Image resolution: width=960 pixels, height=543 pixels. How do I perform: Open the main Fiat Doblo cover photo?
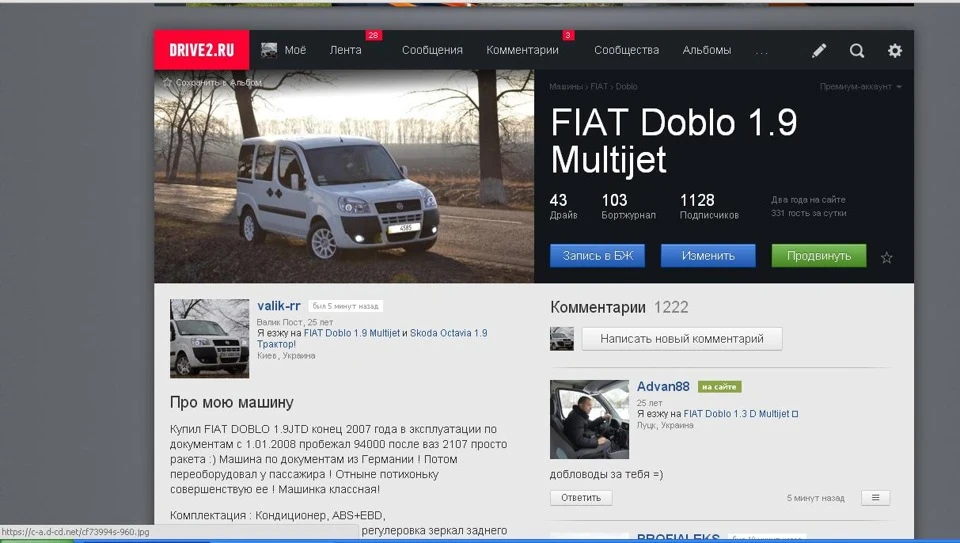pyautogui.click(x=344, y=176)
